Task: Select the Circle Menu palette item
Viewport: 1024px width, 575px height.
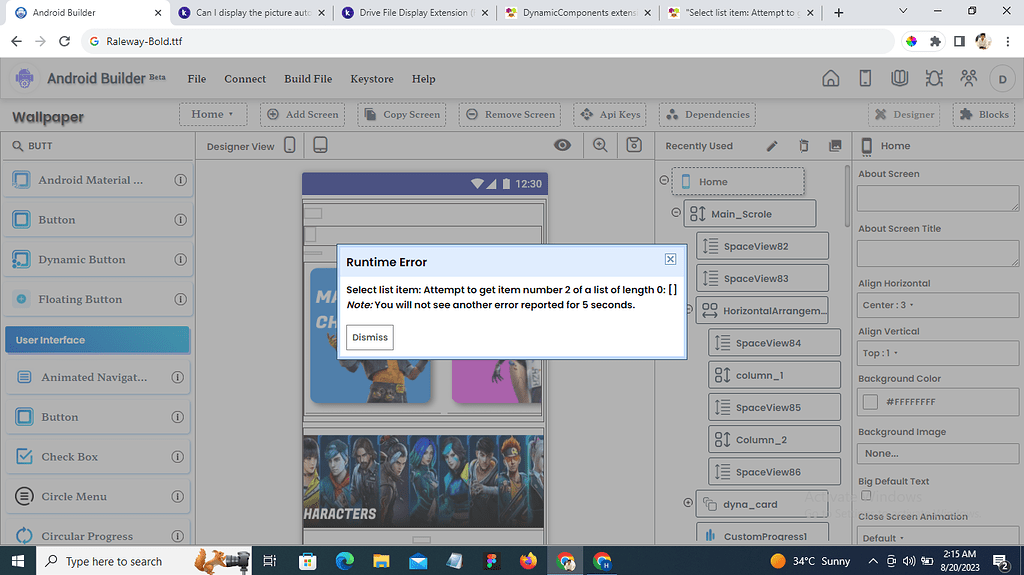Action: 98,497
